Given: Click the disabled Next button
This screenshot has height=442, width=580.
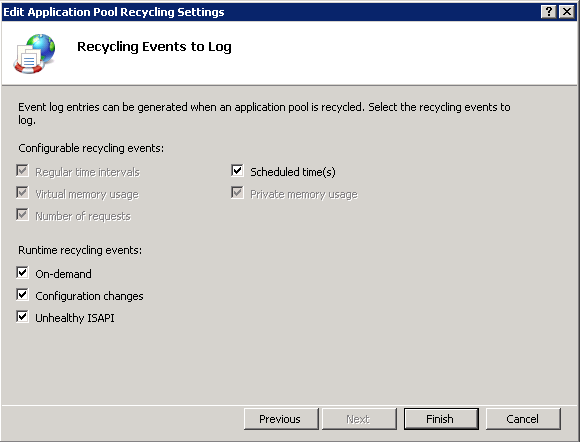Looking at the screenshot, I should click(359, 419).
